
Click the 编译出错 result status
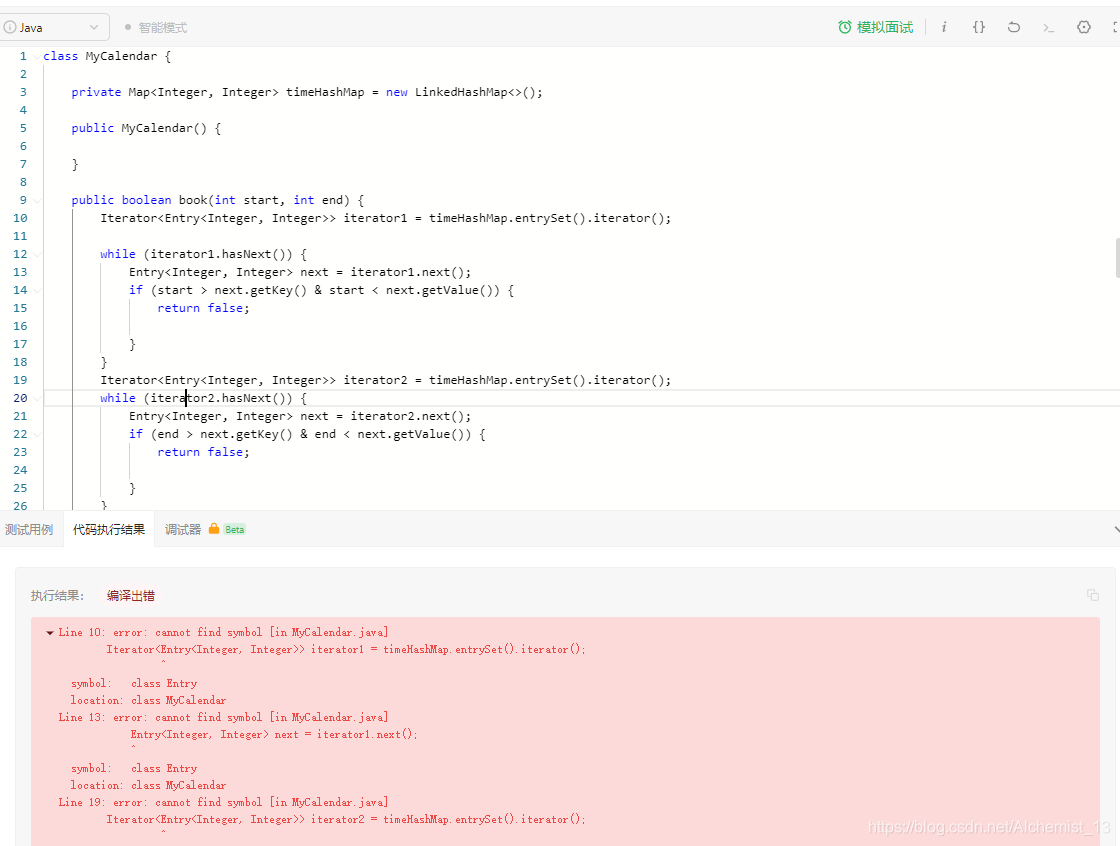[x=131, y=595]
